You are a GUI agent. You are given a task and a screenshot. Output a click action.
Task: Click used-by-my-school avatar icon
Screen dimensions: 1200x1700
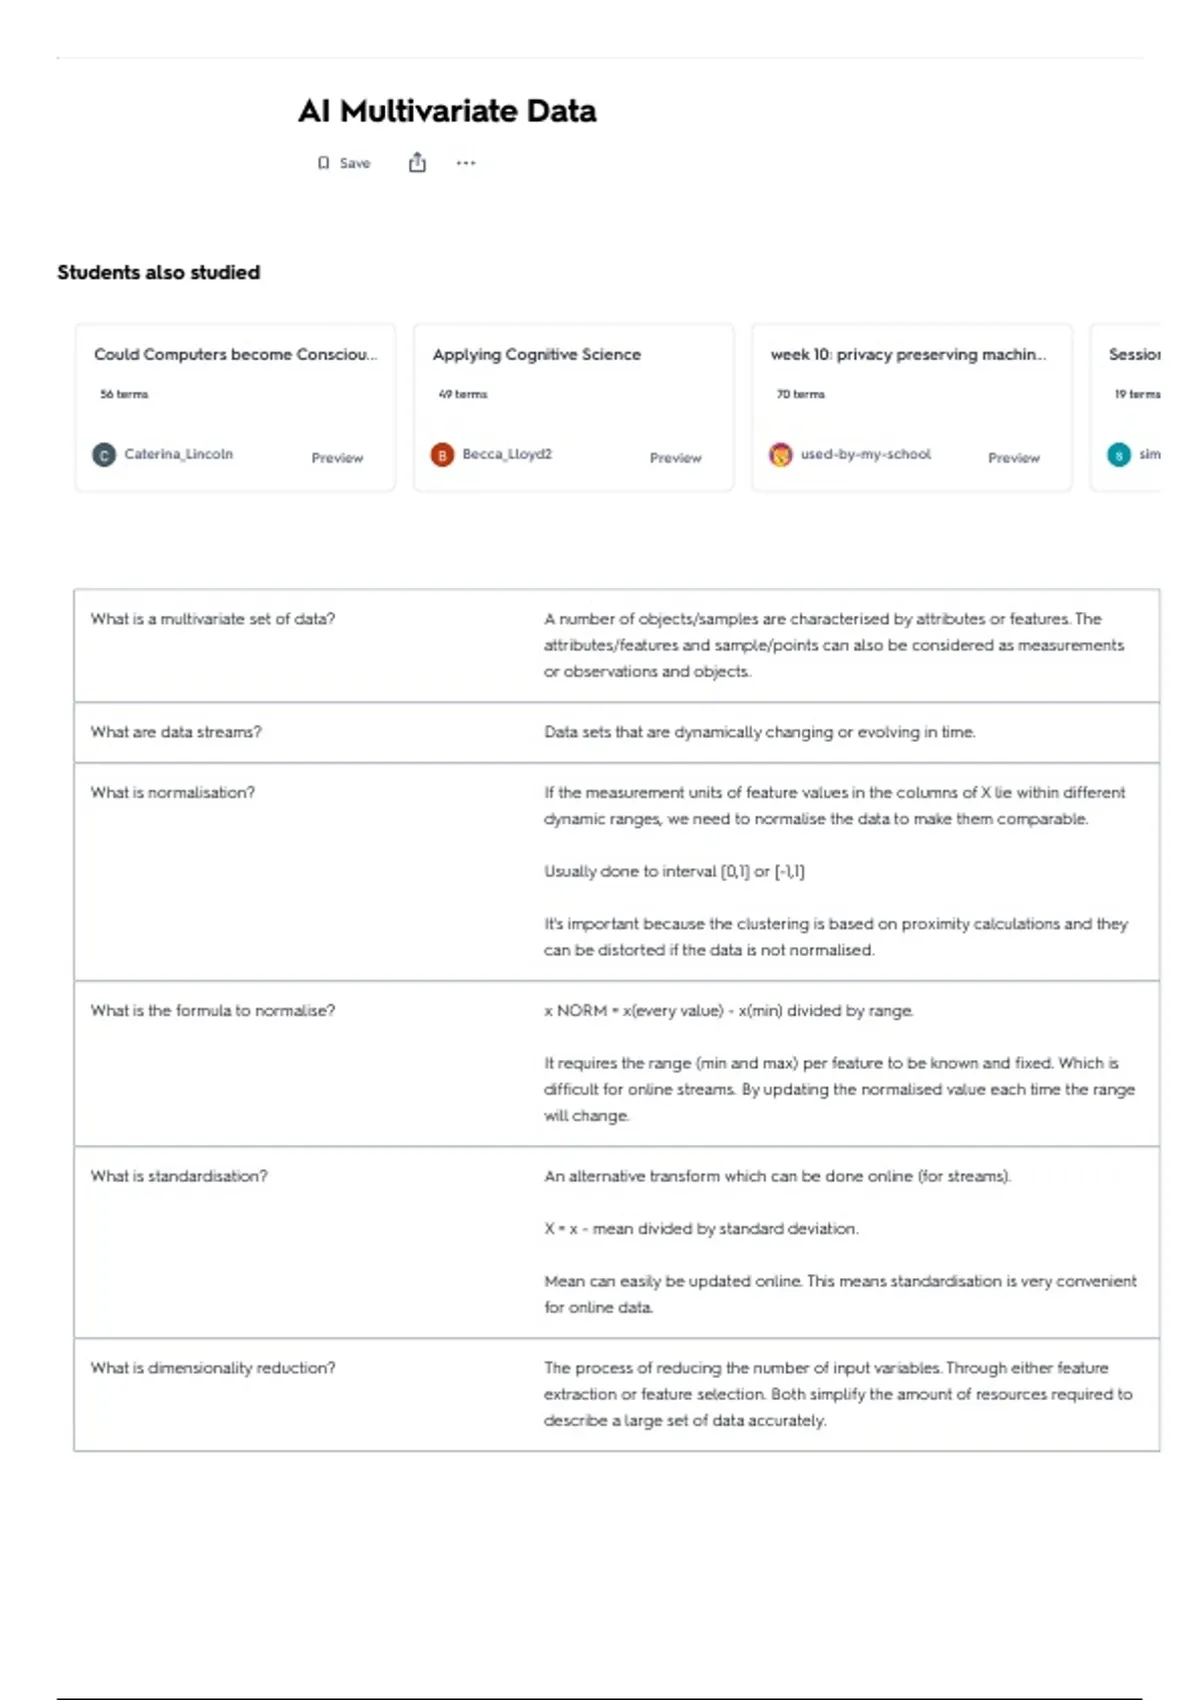point(780,455)
